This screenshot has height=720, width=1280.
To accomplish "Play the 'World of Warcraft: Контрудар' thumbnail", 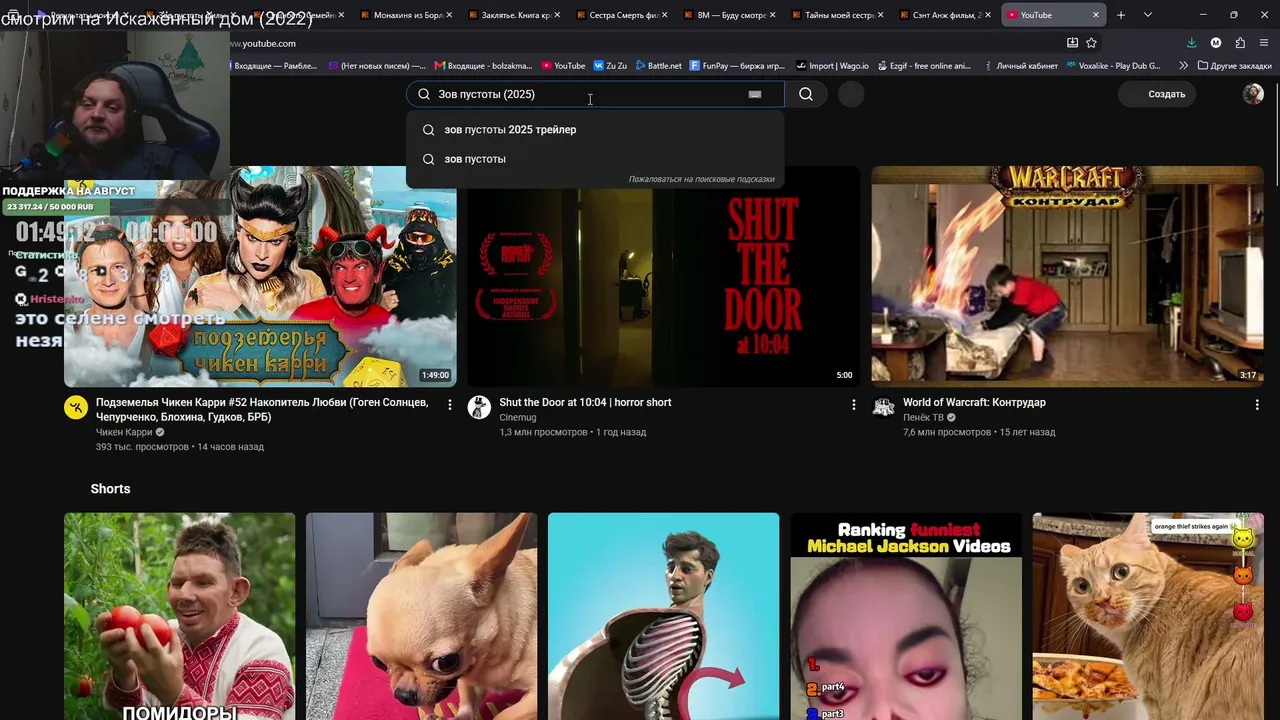I will tap(1067, 276).
